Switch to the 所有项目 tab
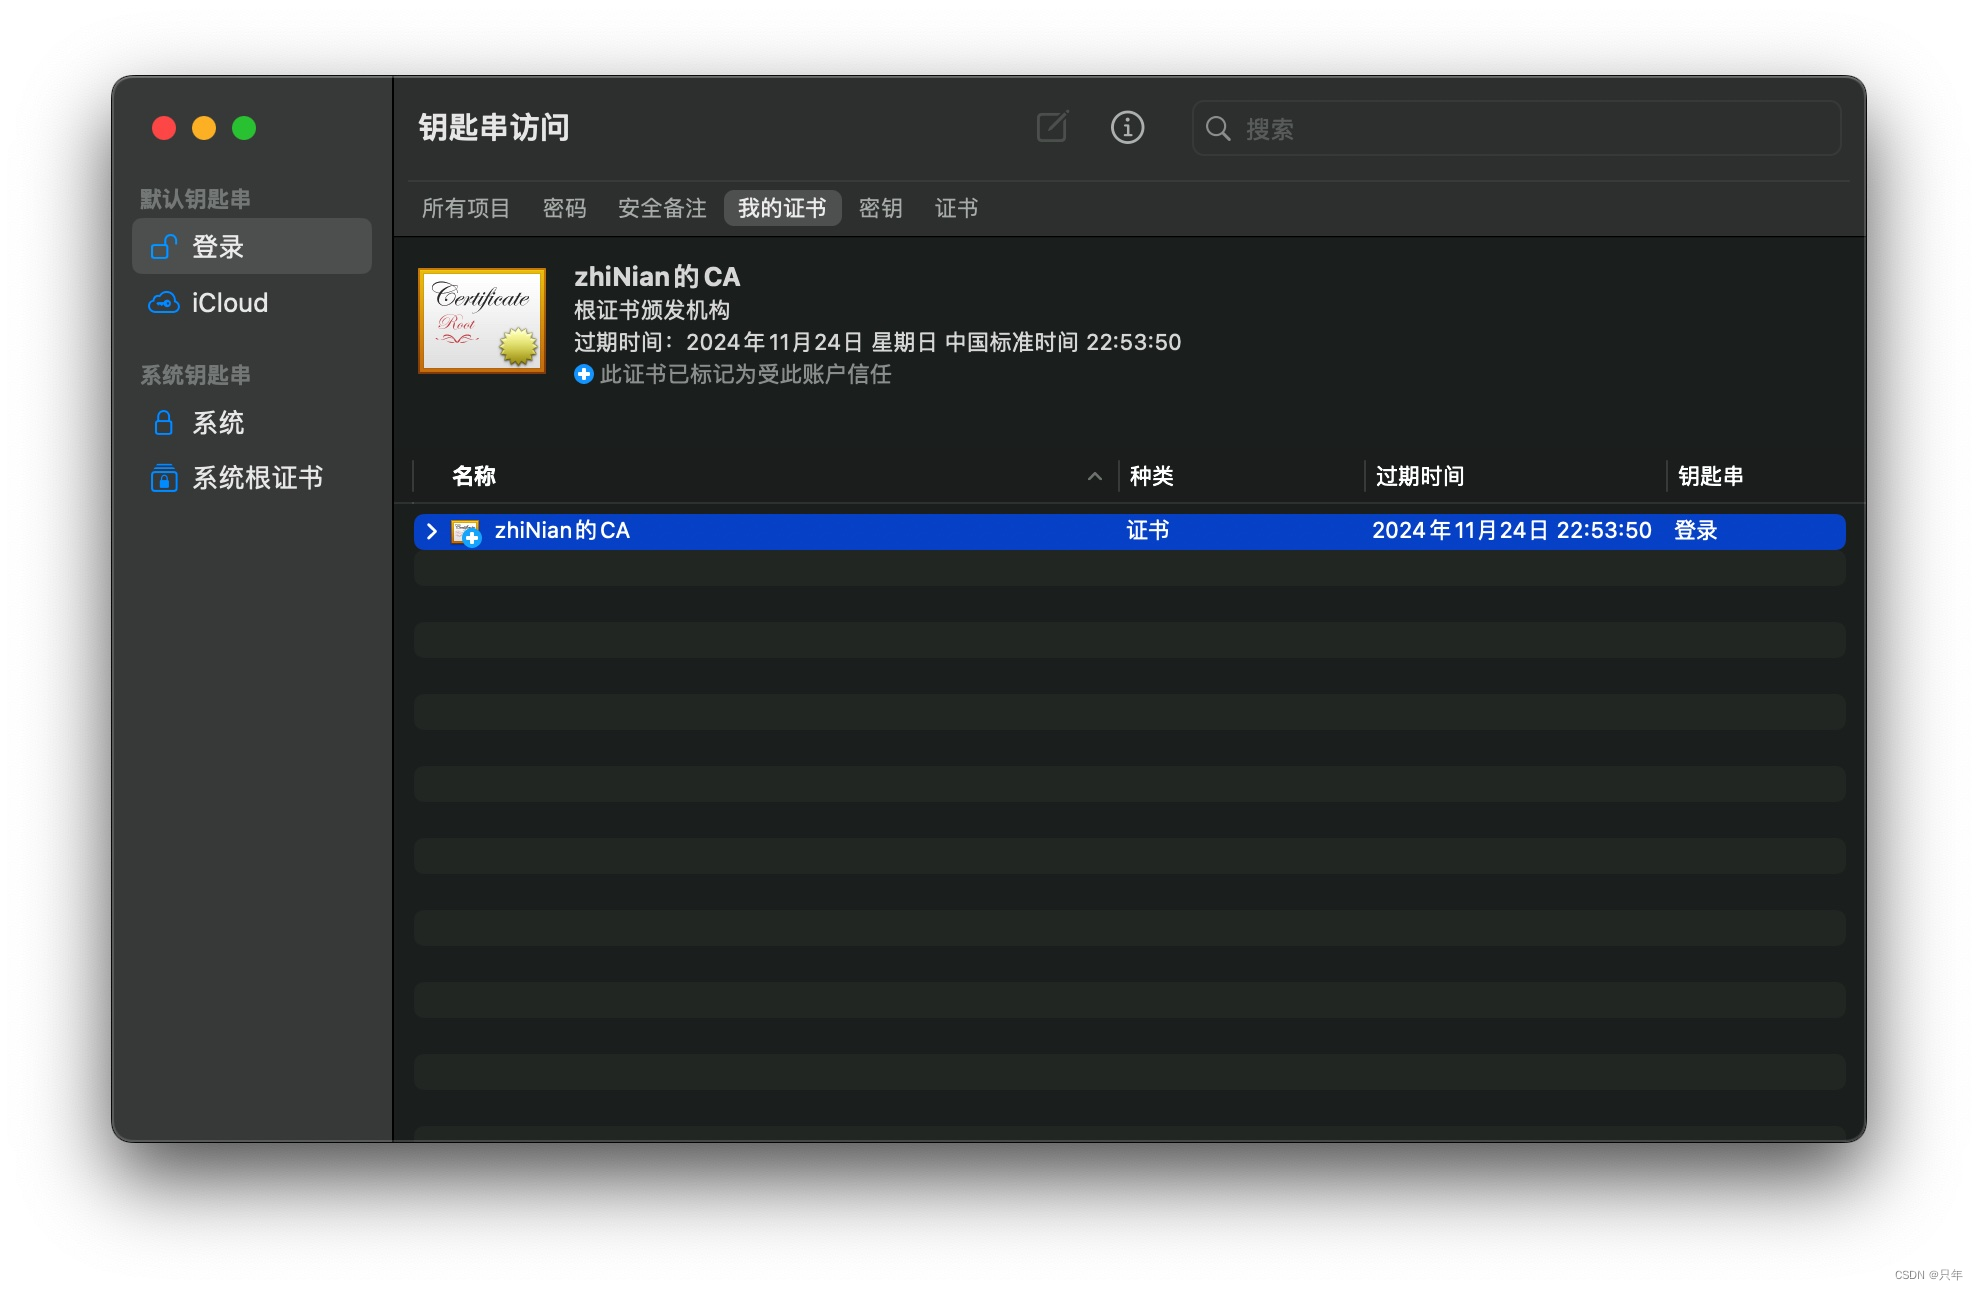 (x=466, y=208)
